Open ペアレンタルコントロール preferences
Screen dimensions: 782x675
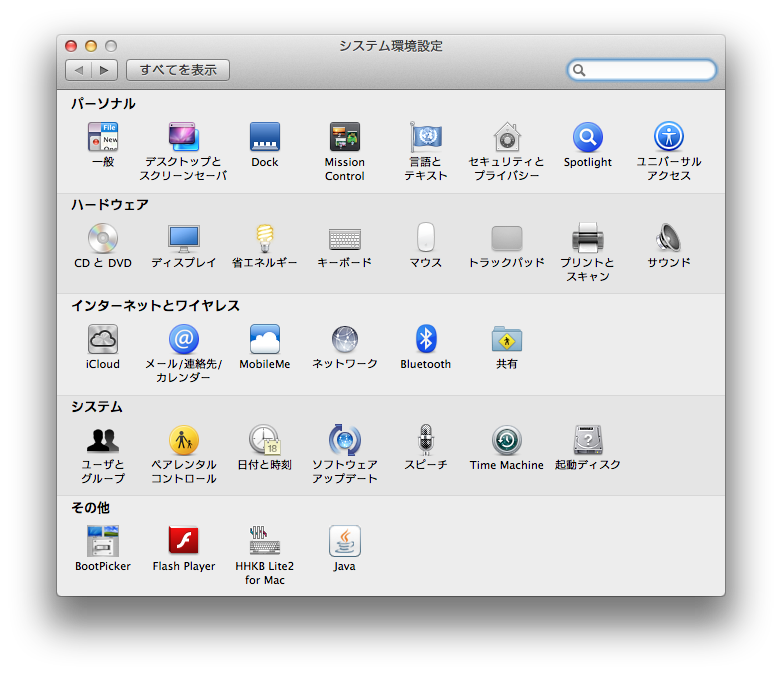pyautogui.click(x=184, y=440)
